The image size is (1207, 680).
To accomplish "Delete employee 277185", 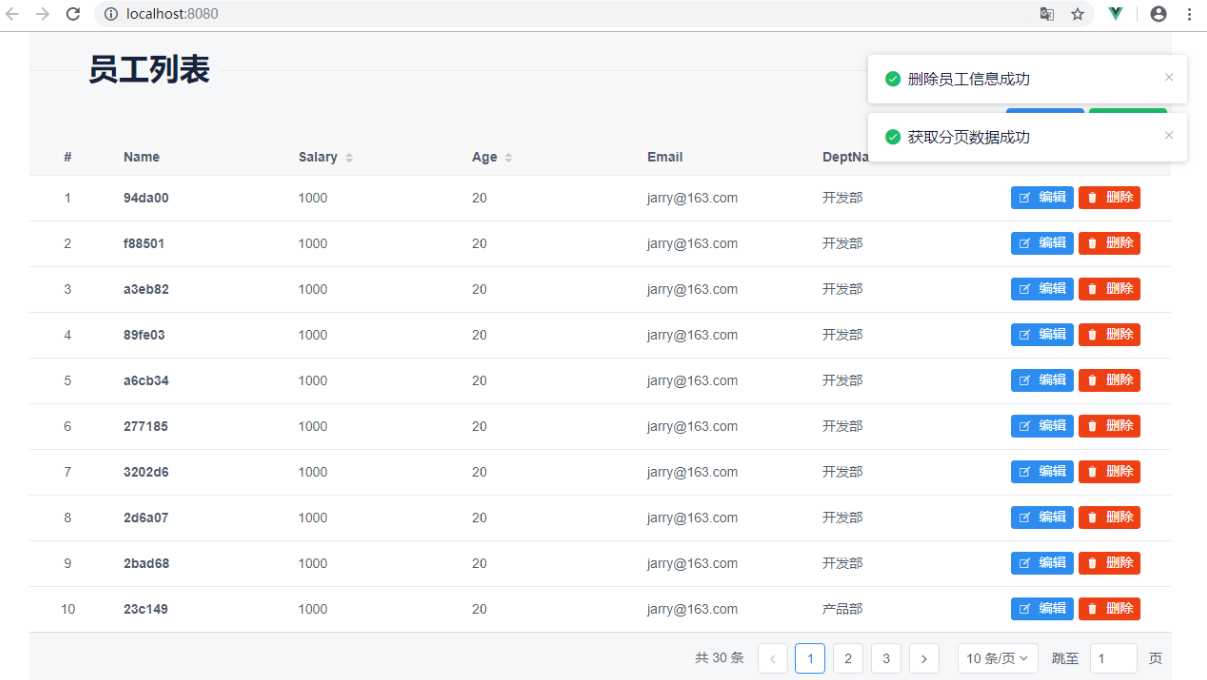I will [x=1109, y=426].
